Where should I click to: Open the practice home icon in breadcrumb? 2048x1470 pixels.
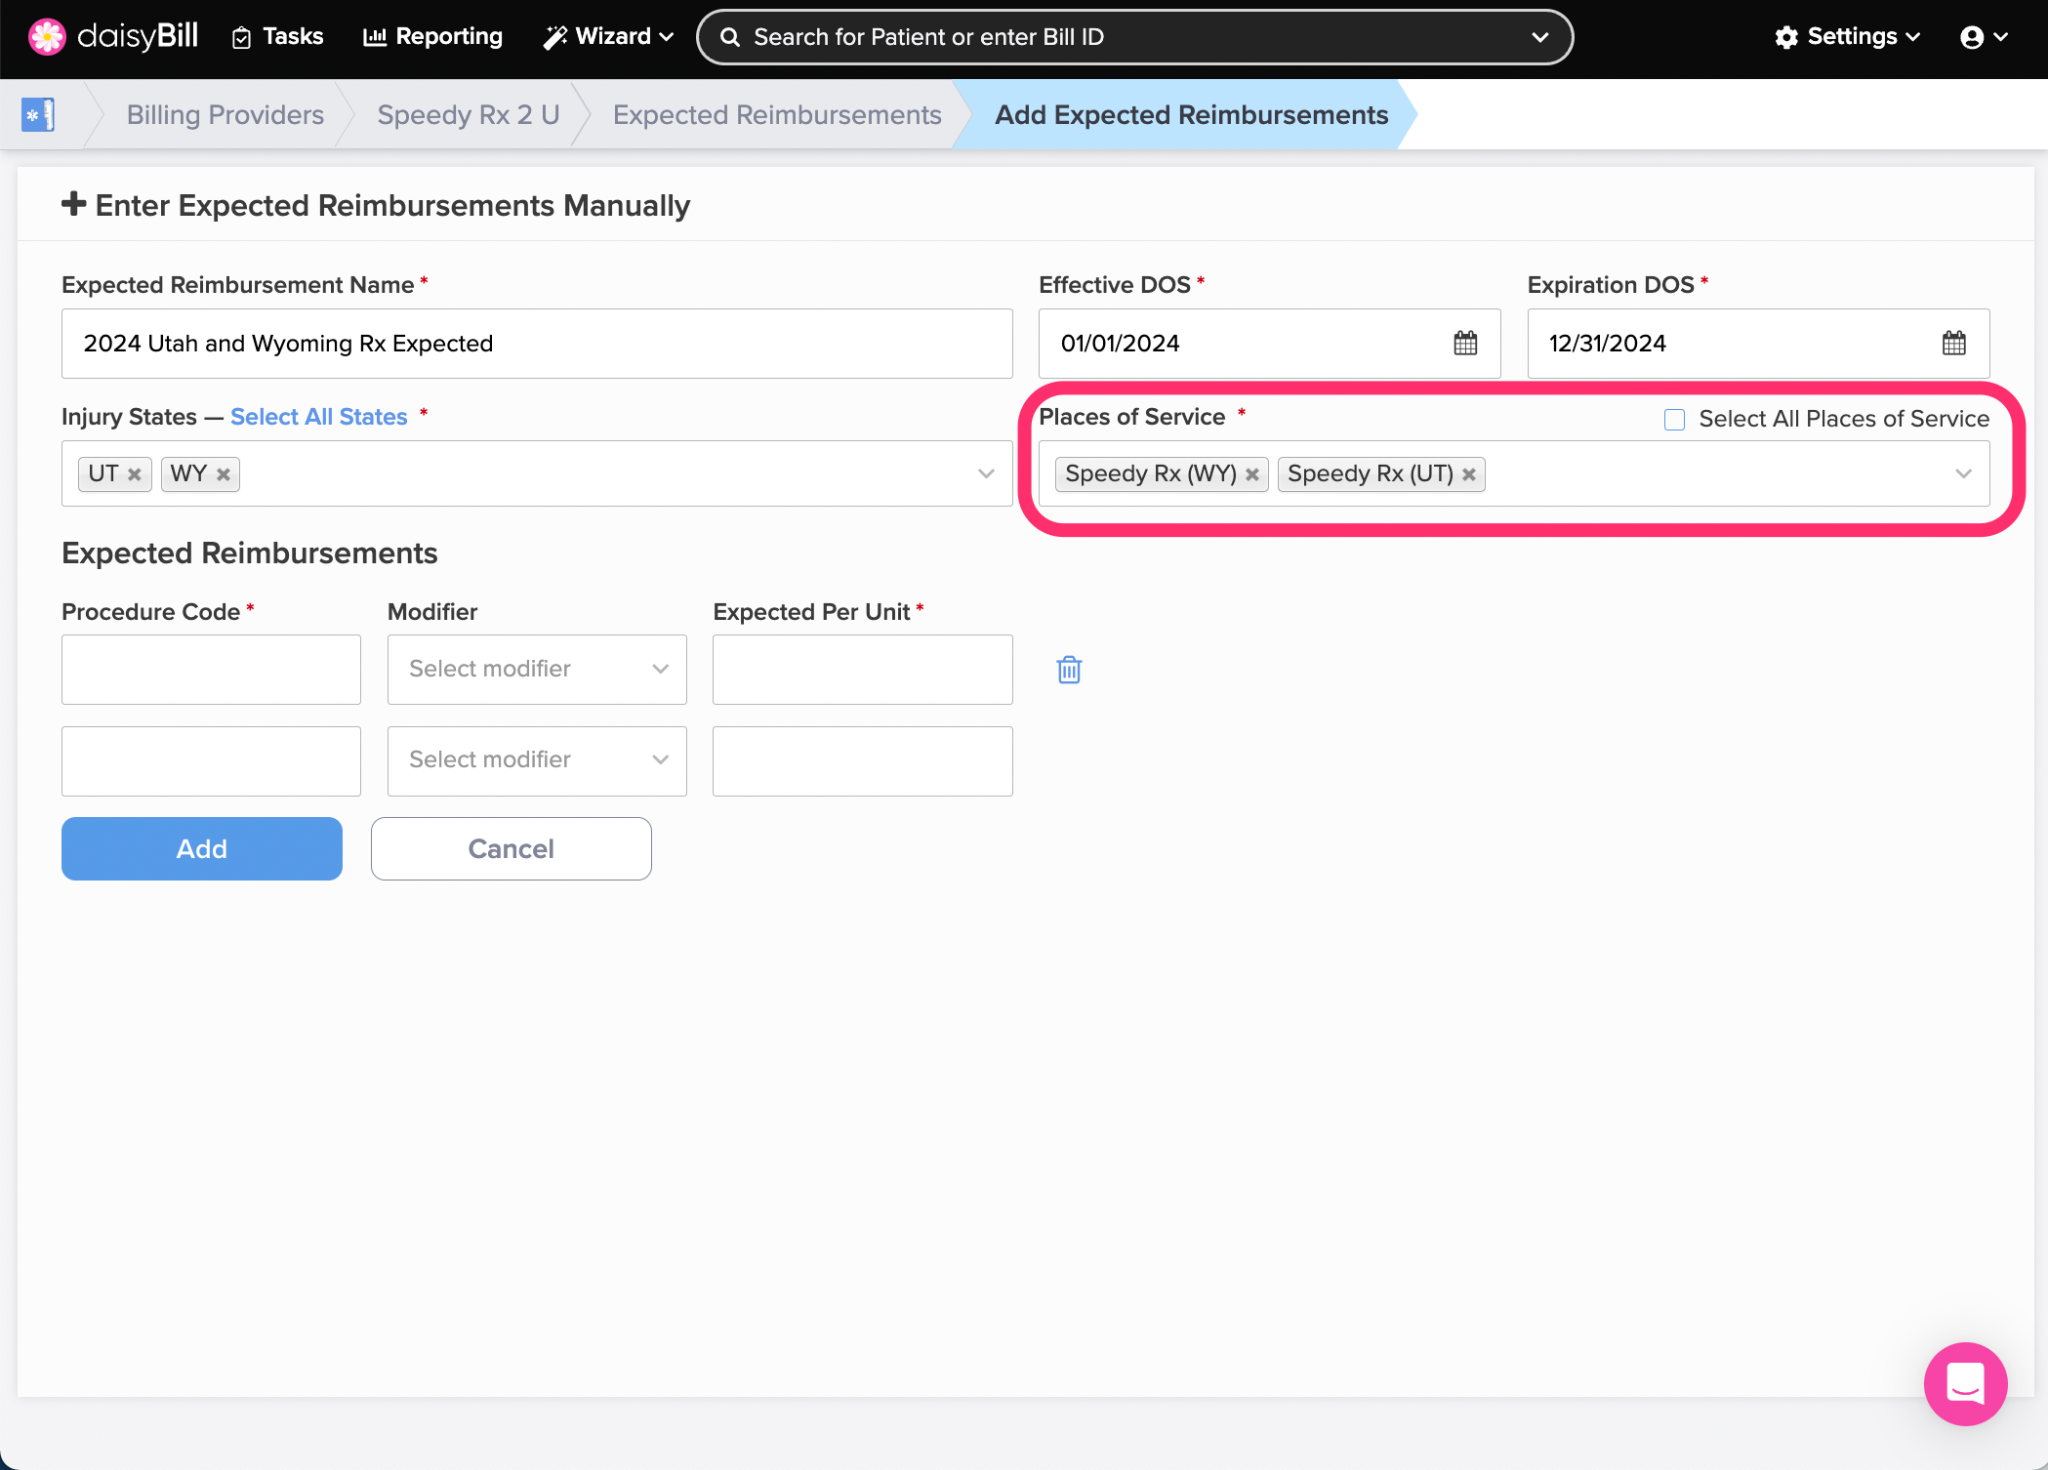coord(38,115)
